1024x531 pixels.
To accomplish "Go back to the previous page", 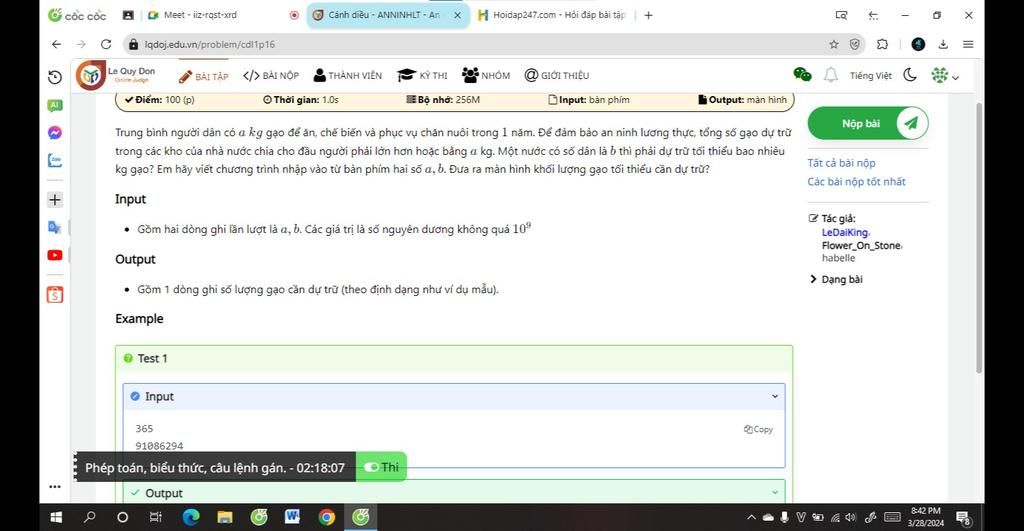I will tap(56, 44).
